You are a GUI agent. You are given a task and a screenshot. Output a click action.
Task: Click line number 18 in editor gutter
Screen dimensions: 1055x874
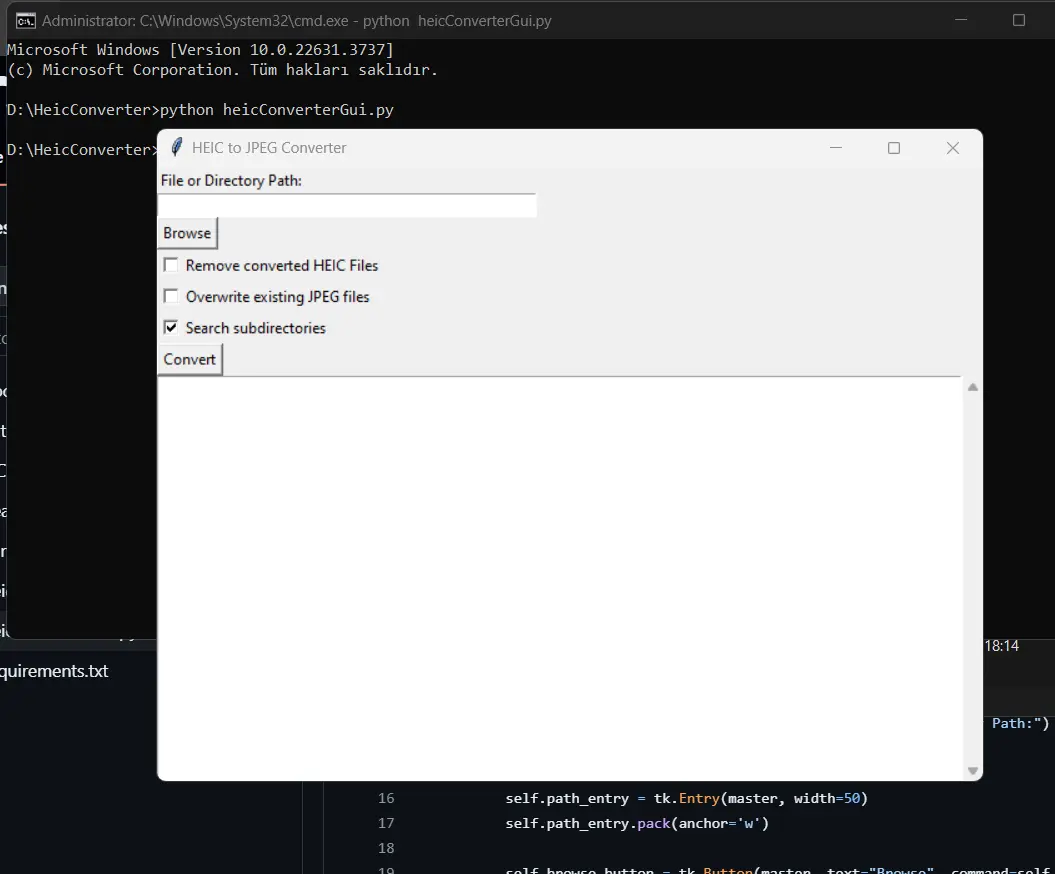coord(386,848)
